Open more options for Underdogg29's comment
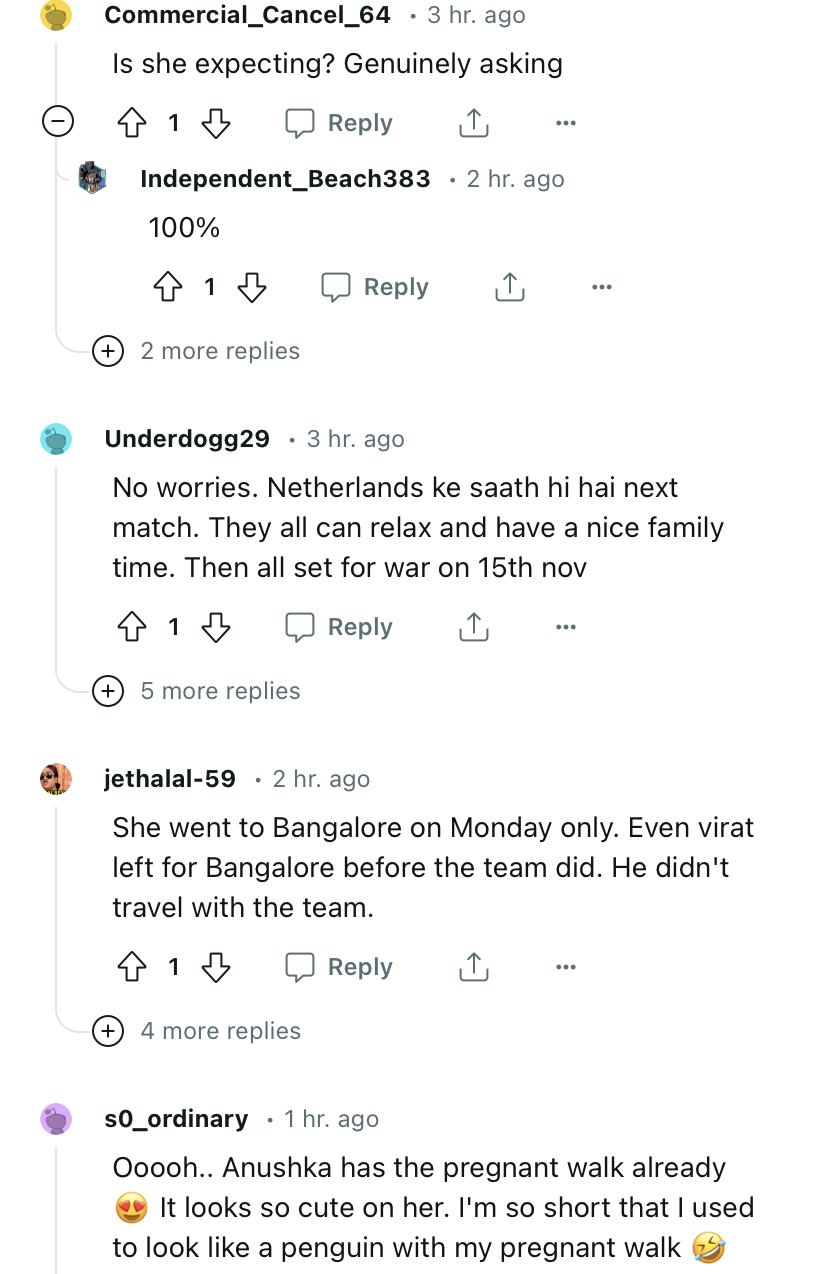Image resolution: width=828 pixels, height=1274 pixels. [x=565, y=627]
